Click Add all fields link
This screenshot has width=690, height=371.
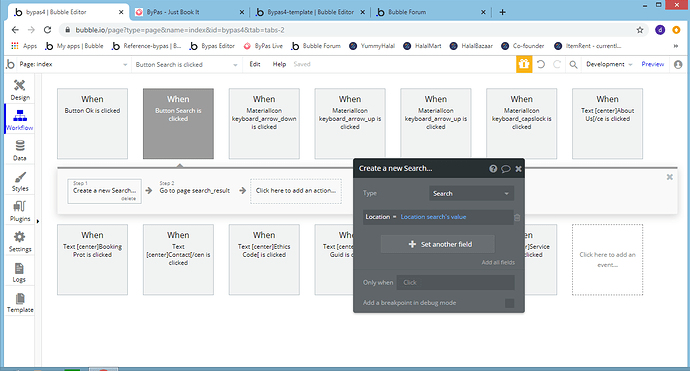point(498,262)
